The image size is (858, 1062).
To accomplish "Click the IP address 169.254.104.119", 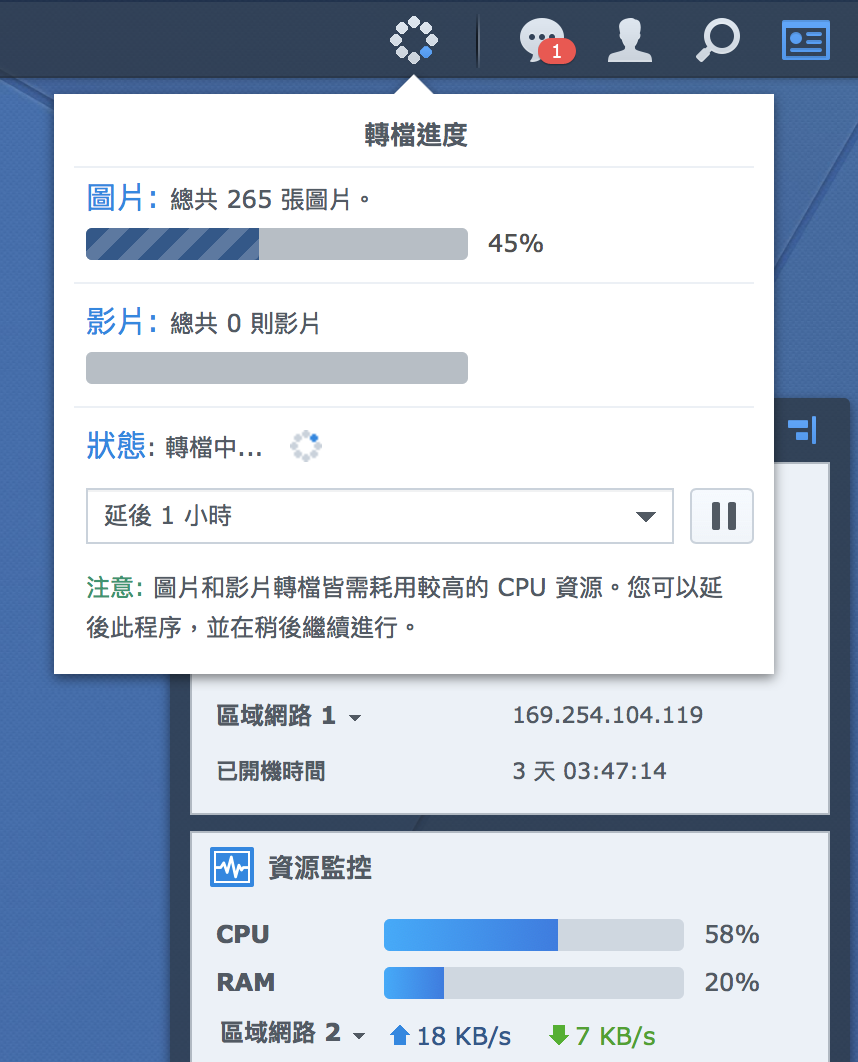I will pos(607,715).
